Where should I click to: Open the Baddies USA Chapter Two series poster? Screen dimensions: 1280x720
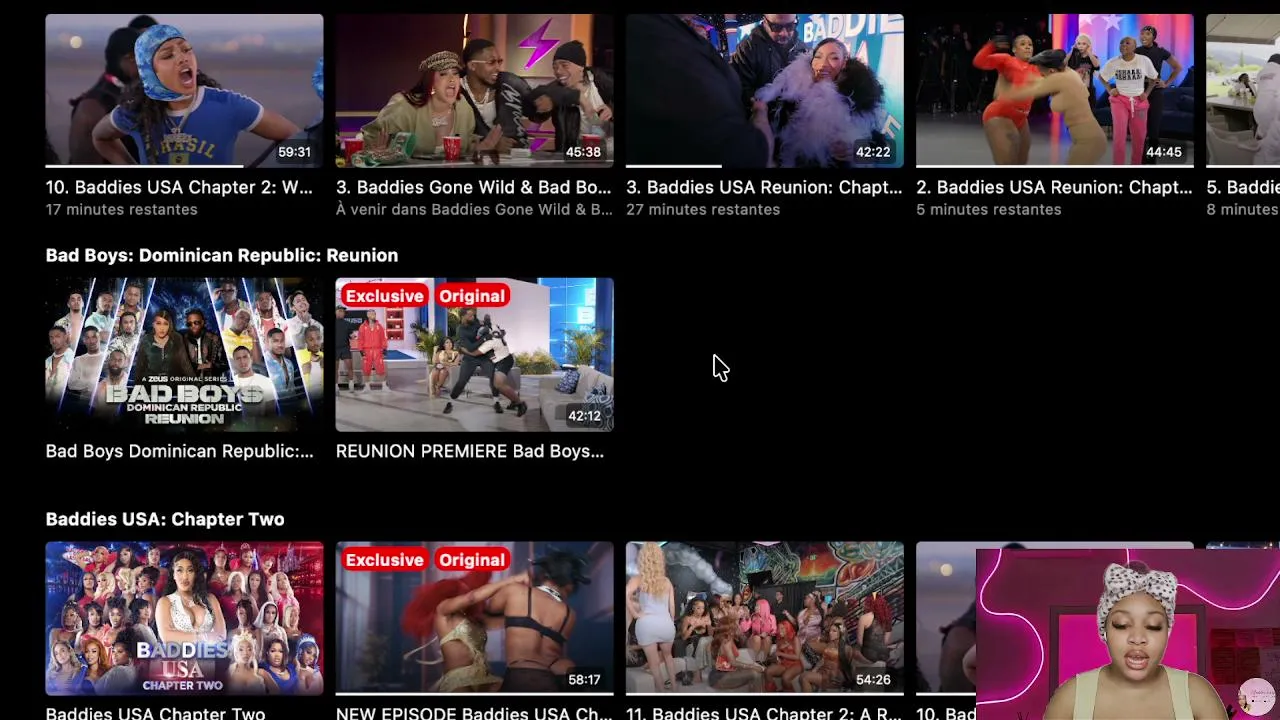pyautogui.click(x=184, y=618)
